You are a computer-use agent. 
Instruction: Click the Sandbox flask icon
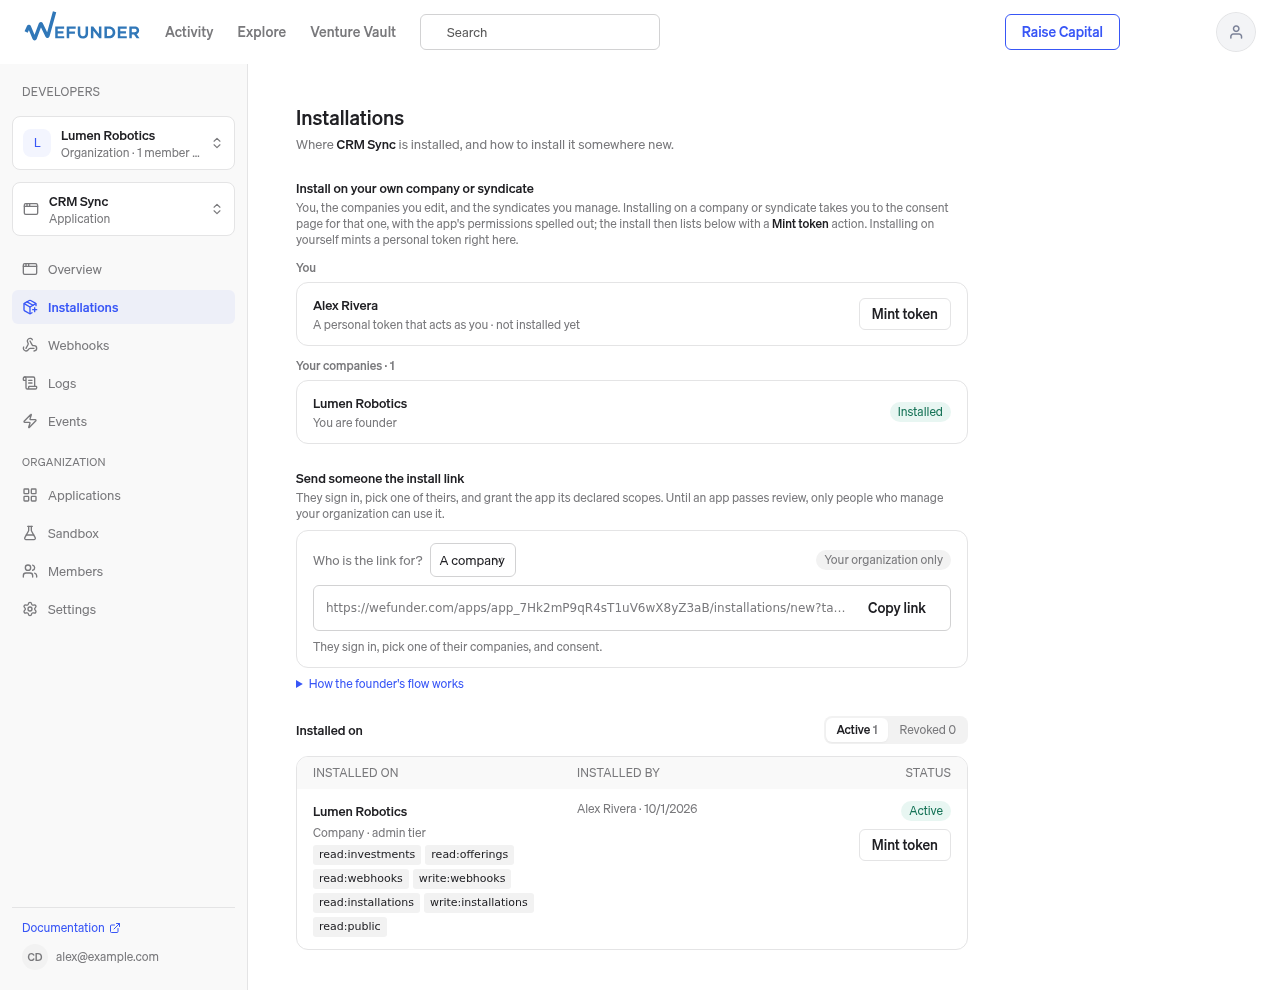[x=30, y=533]
